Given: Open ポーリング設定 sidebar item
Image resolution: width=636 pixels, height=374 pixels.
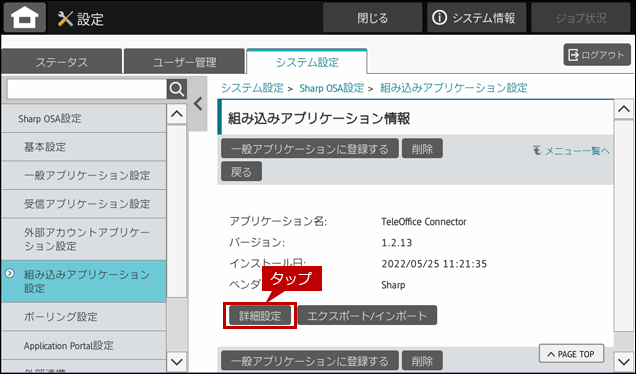Looking at the screenshot, I should [x=84, y=316].
